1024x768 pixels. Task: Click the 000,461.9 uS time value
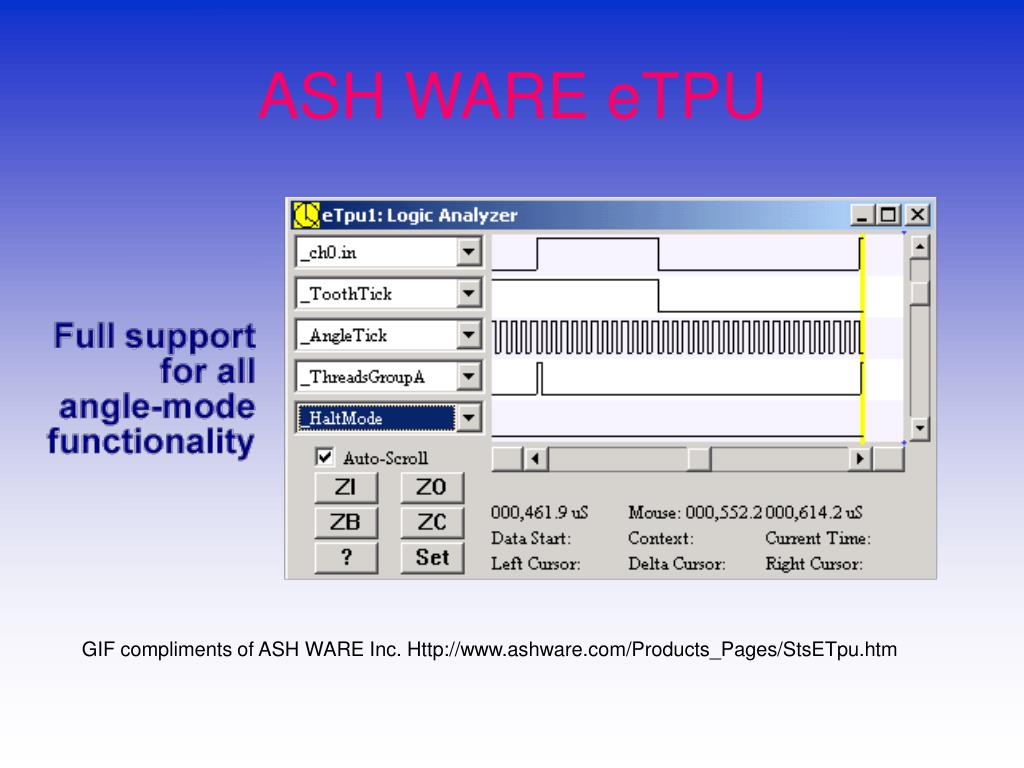coord(539,512)
